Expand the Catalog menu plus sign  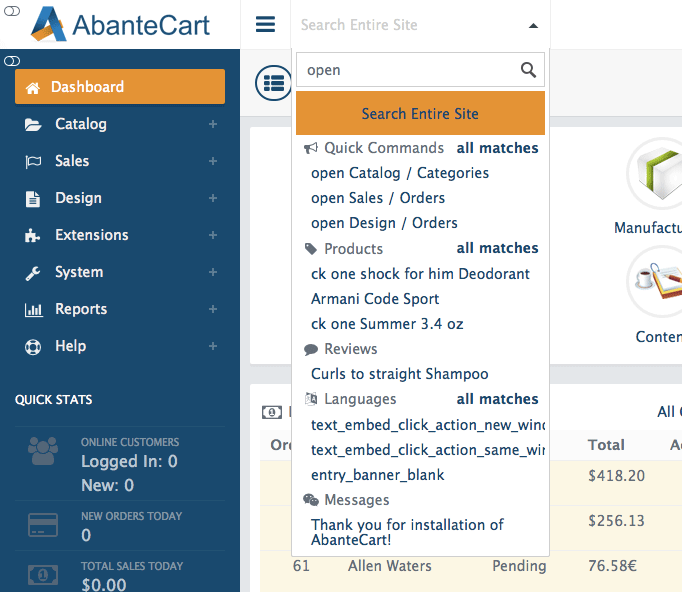click(213, 124)
